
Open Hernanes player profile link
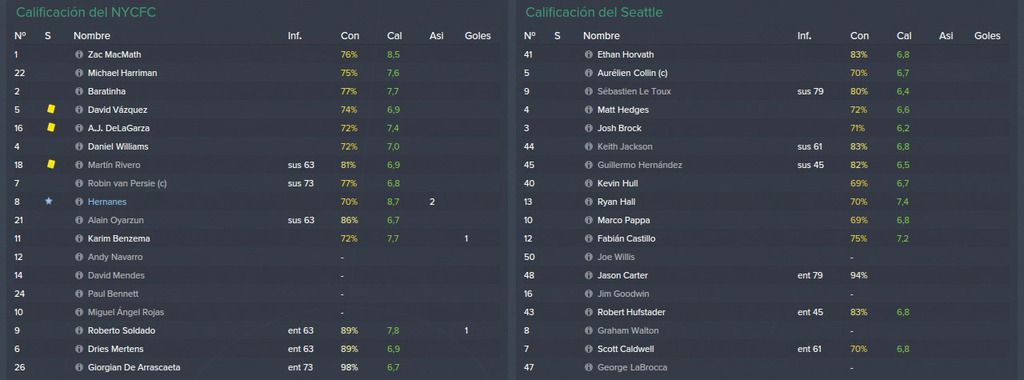pos(107,202)
